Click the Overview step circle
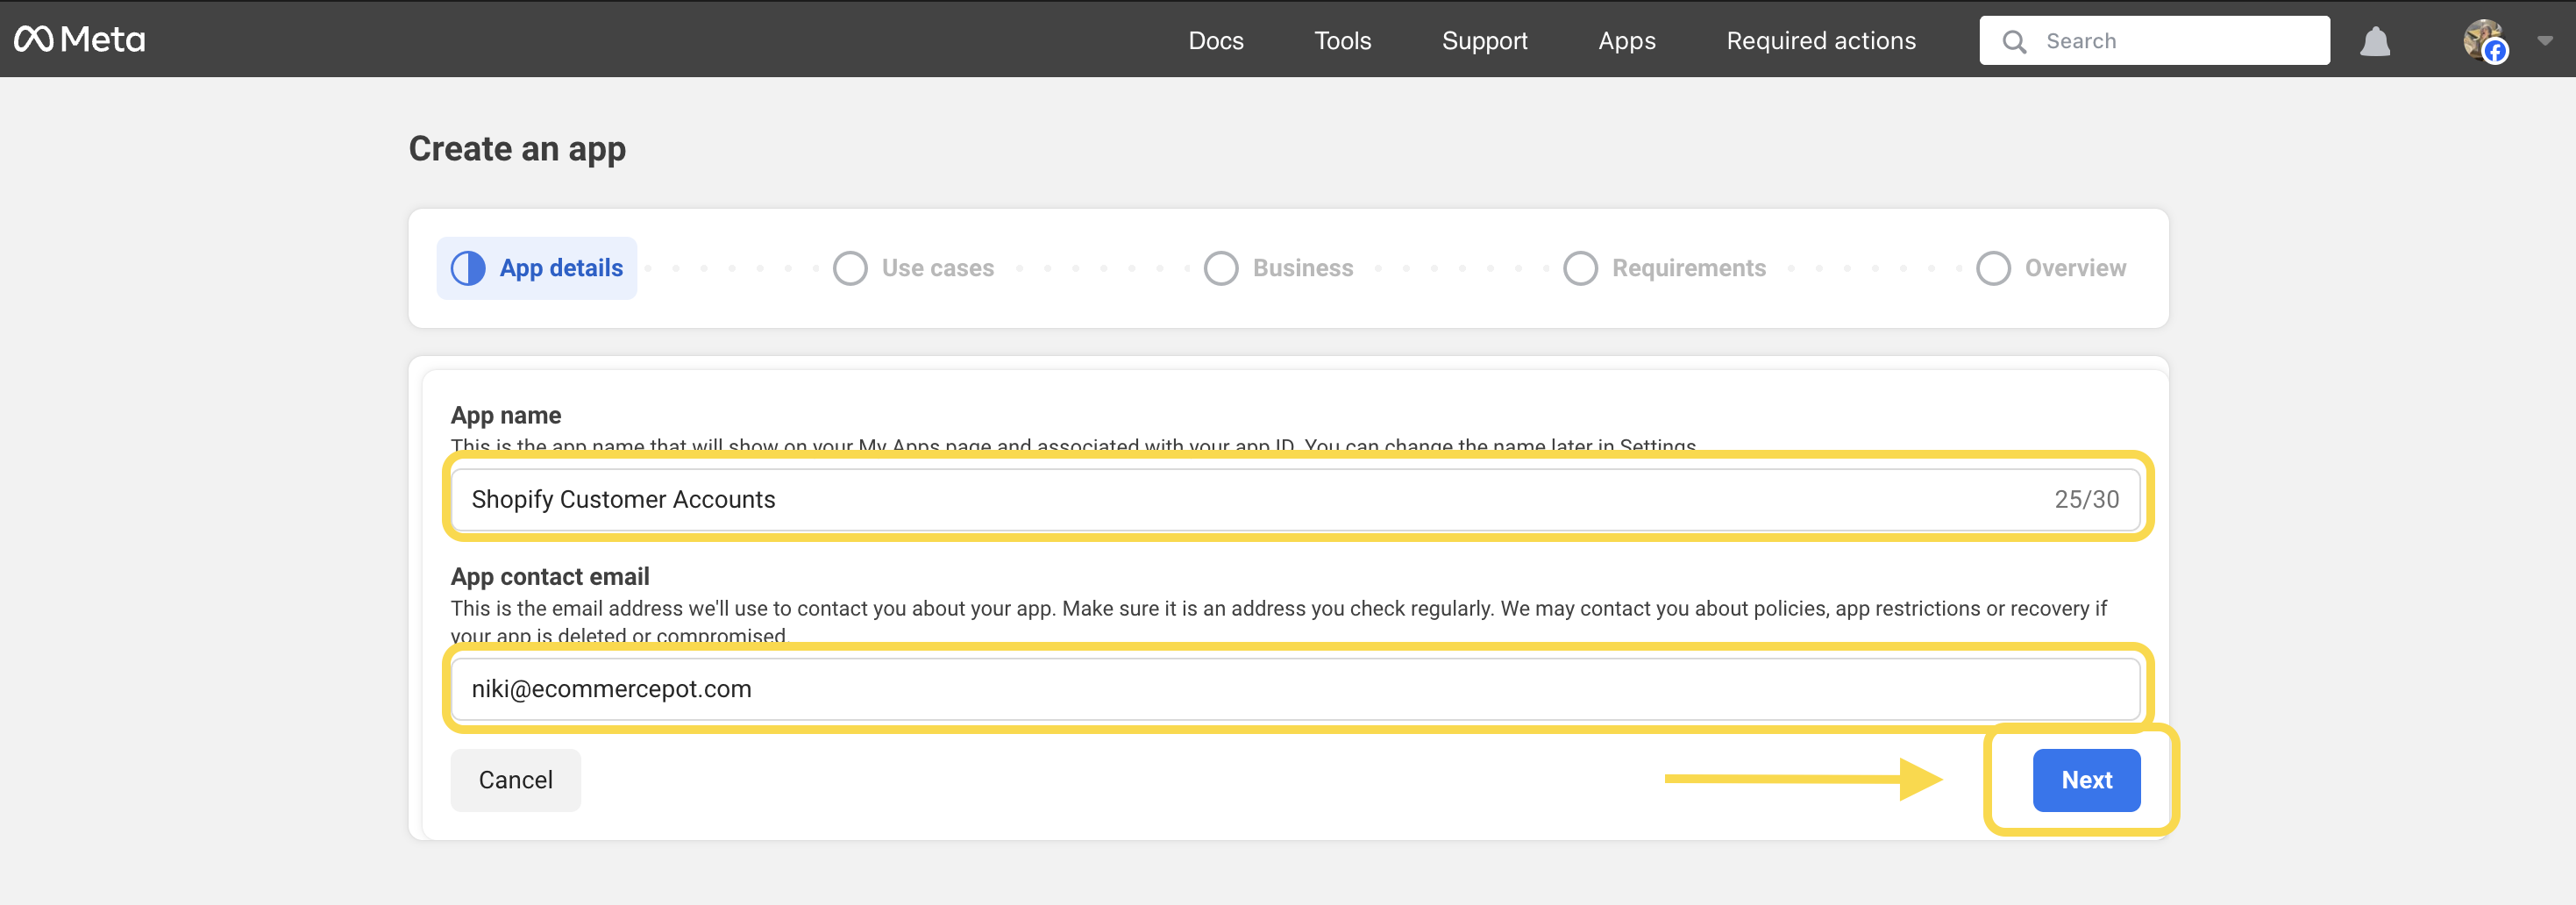Viewport: 2576px width, 905px height. pos(1994,268)
